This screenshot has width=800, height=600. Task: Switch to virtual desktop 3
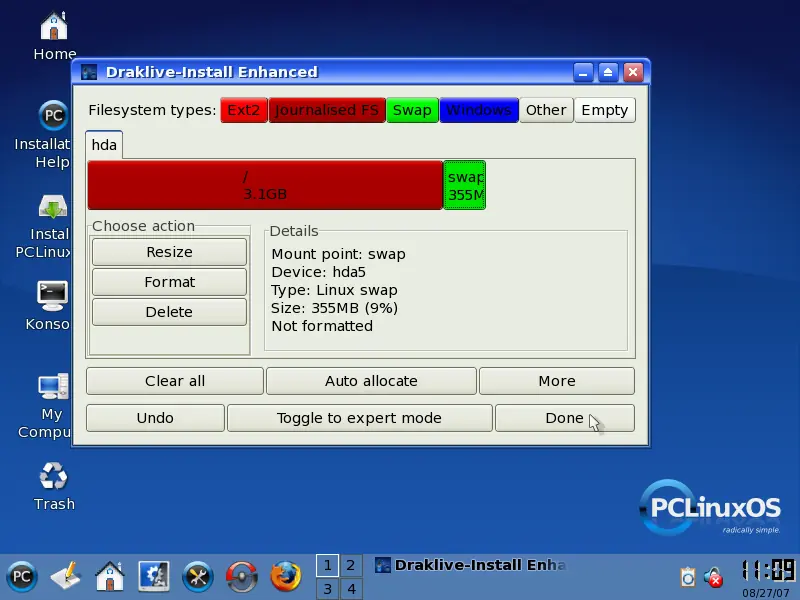[x=327, y=589]
